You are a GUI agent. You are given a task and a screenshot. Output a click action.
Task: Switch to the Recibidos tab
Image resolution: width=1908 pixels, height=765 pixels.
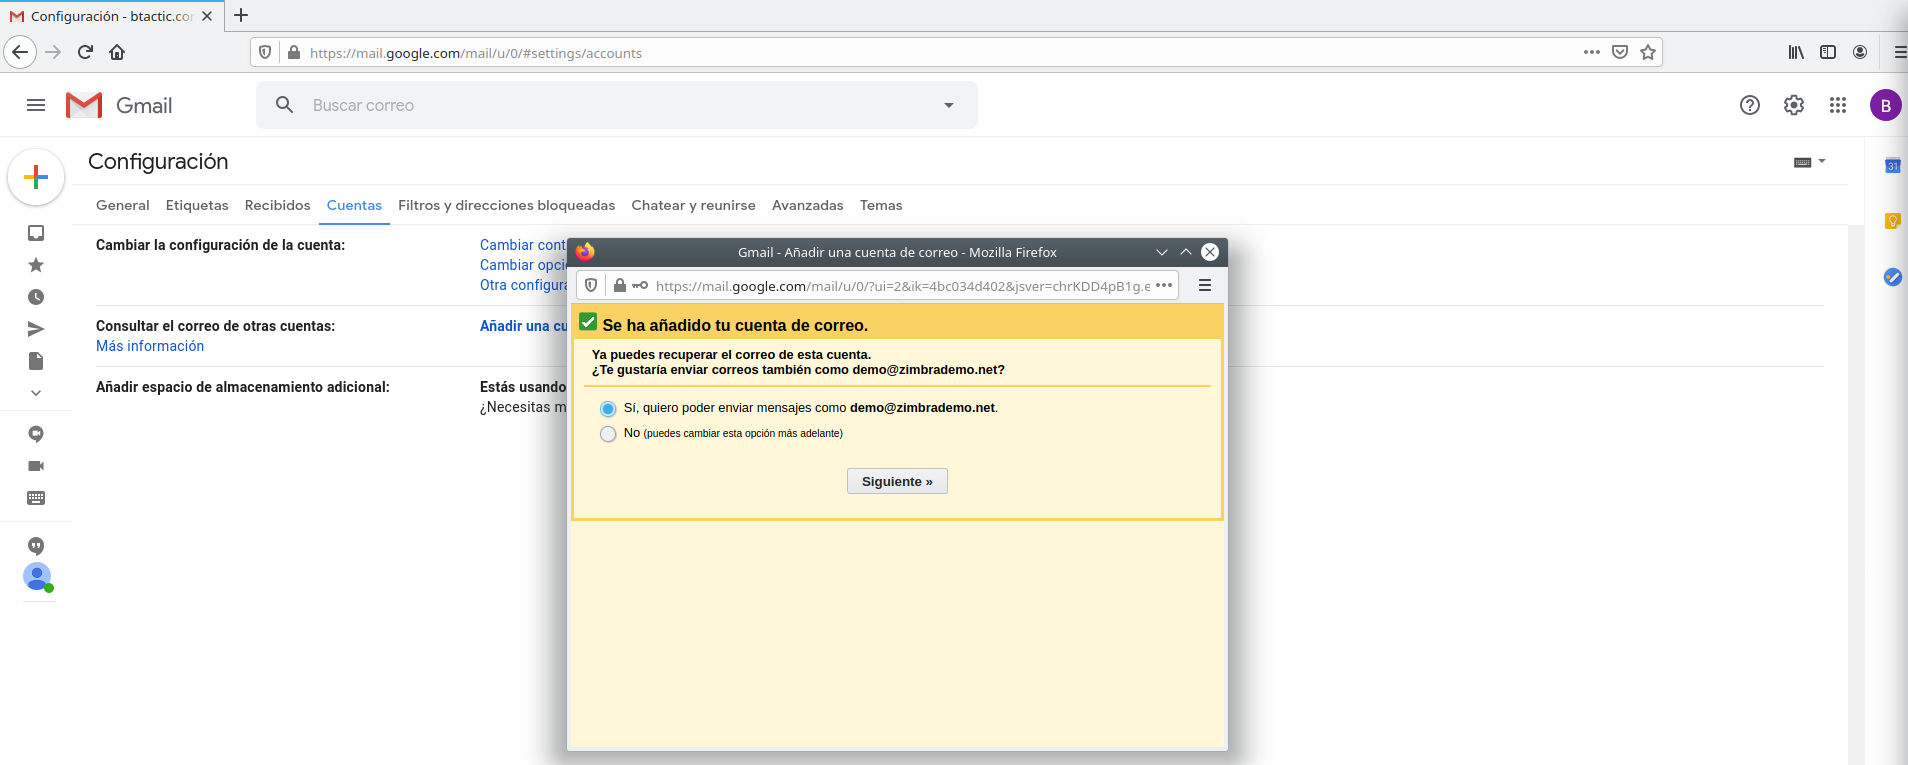coord(278,205)
